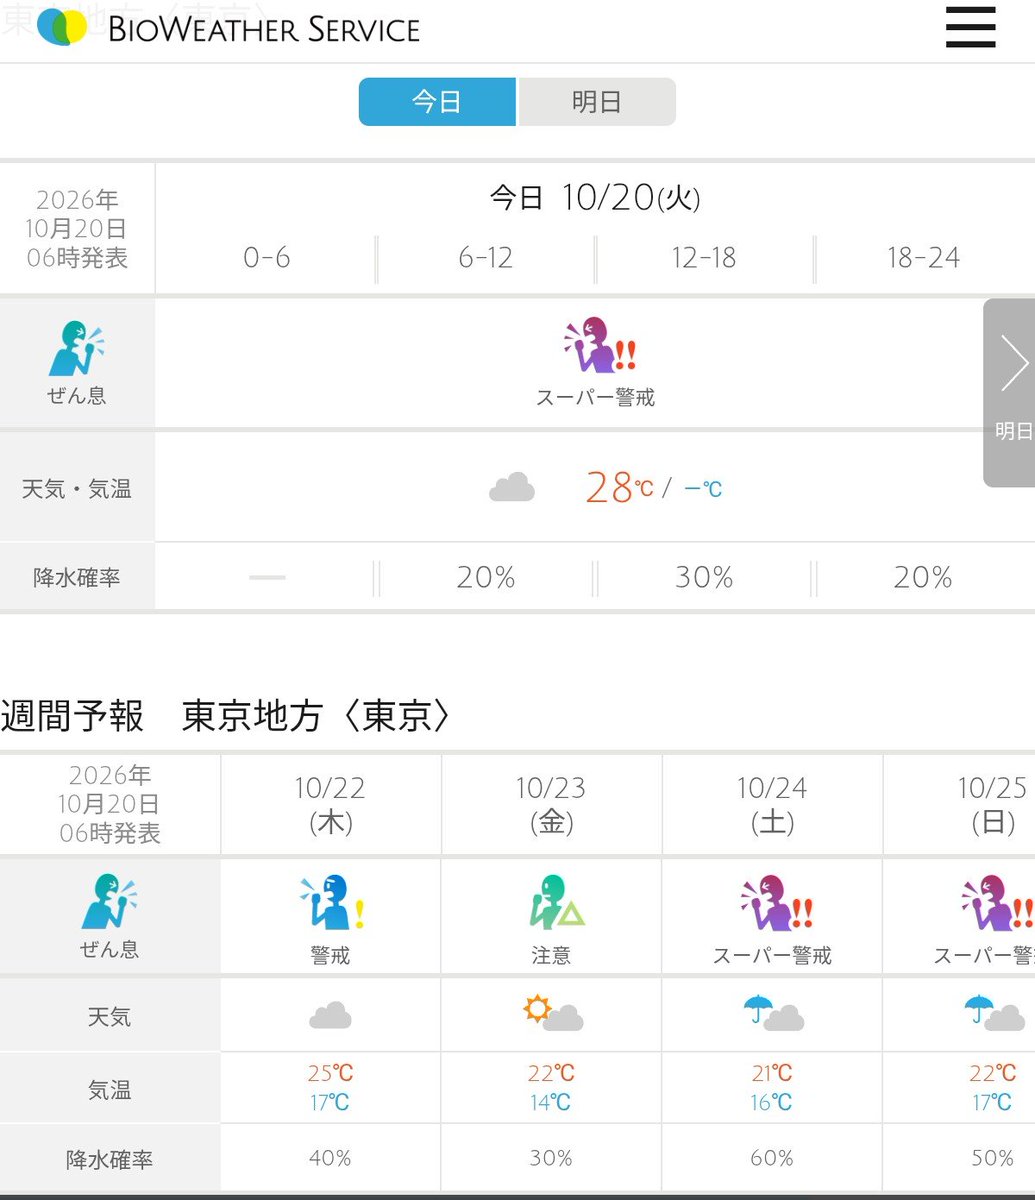
Task: Select the 28℃ high temperature value
Action: click(x=619, y=487)
